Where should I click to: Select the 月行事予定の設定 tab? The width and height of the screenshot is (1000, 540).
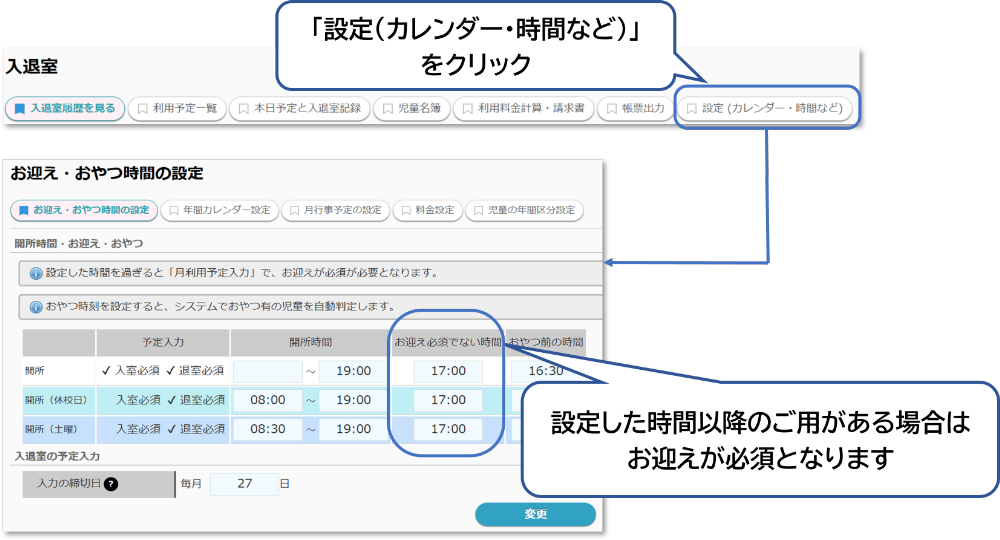click(335, 211)
